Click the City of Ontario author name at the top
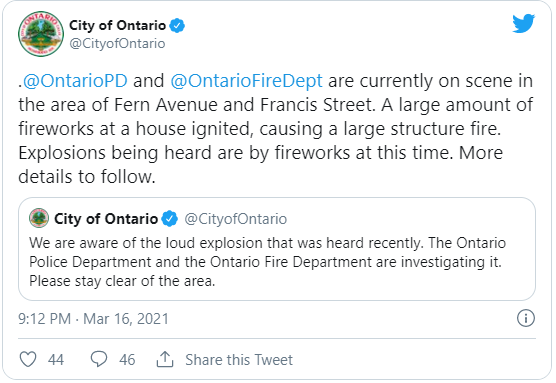The image size is (556, 383). tap(117, 26)
